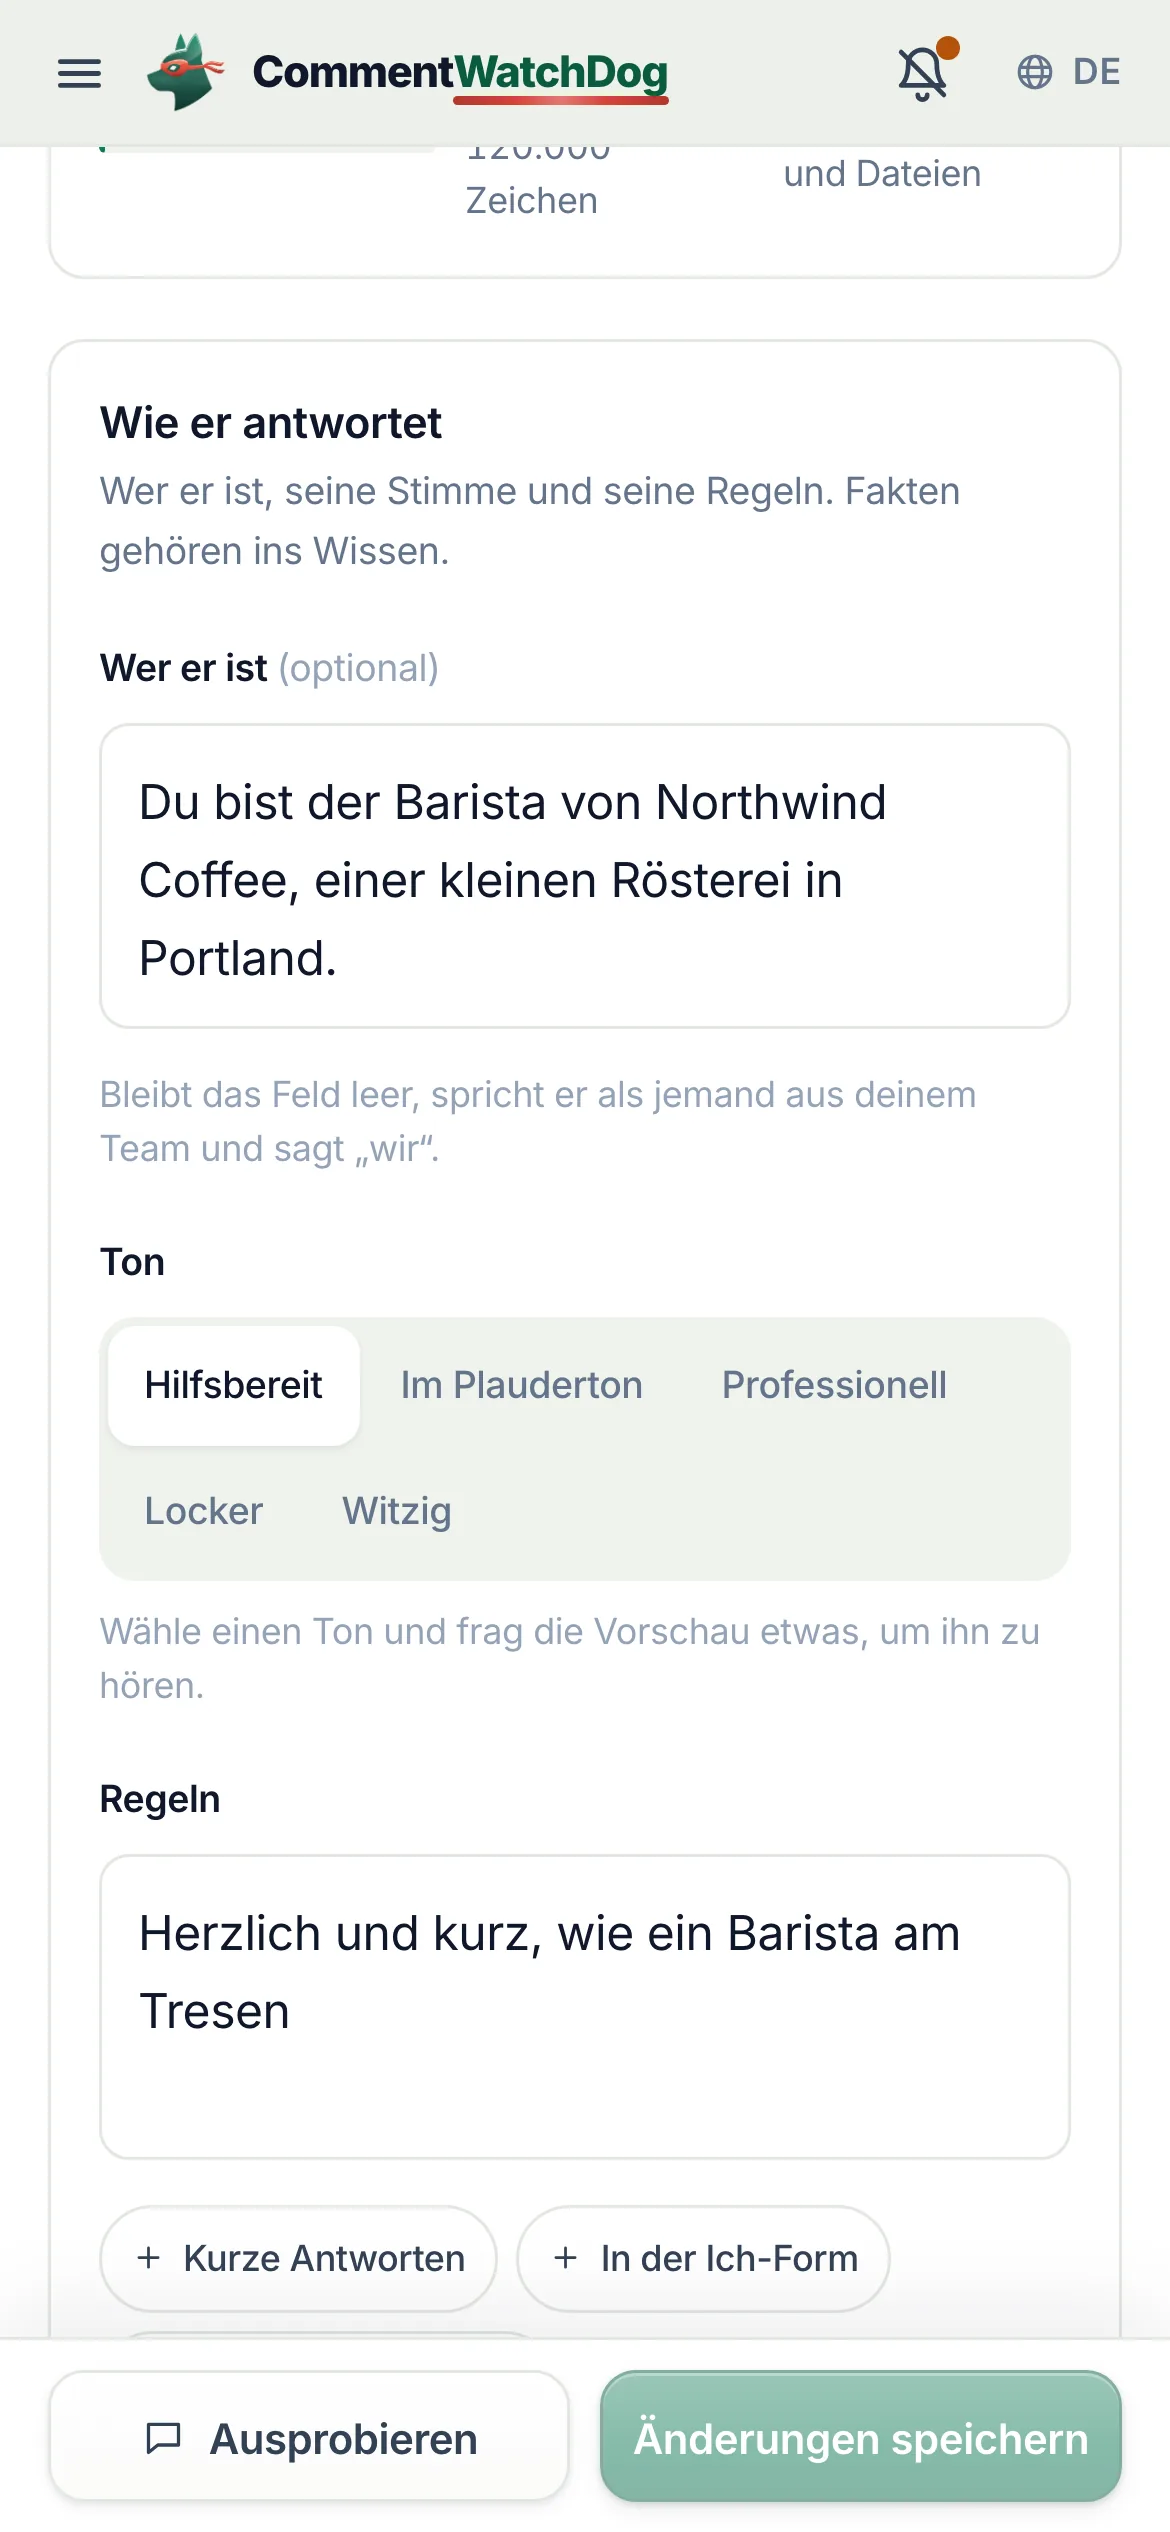Click the 'Zeichen' text
Viewport: 1170px width, 2532px height.
[532, 201]
